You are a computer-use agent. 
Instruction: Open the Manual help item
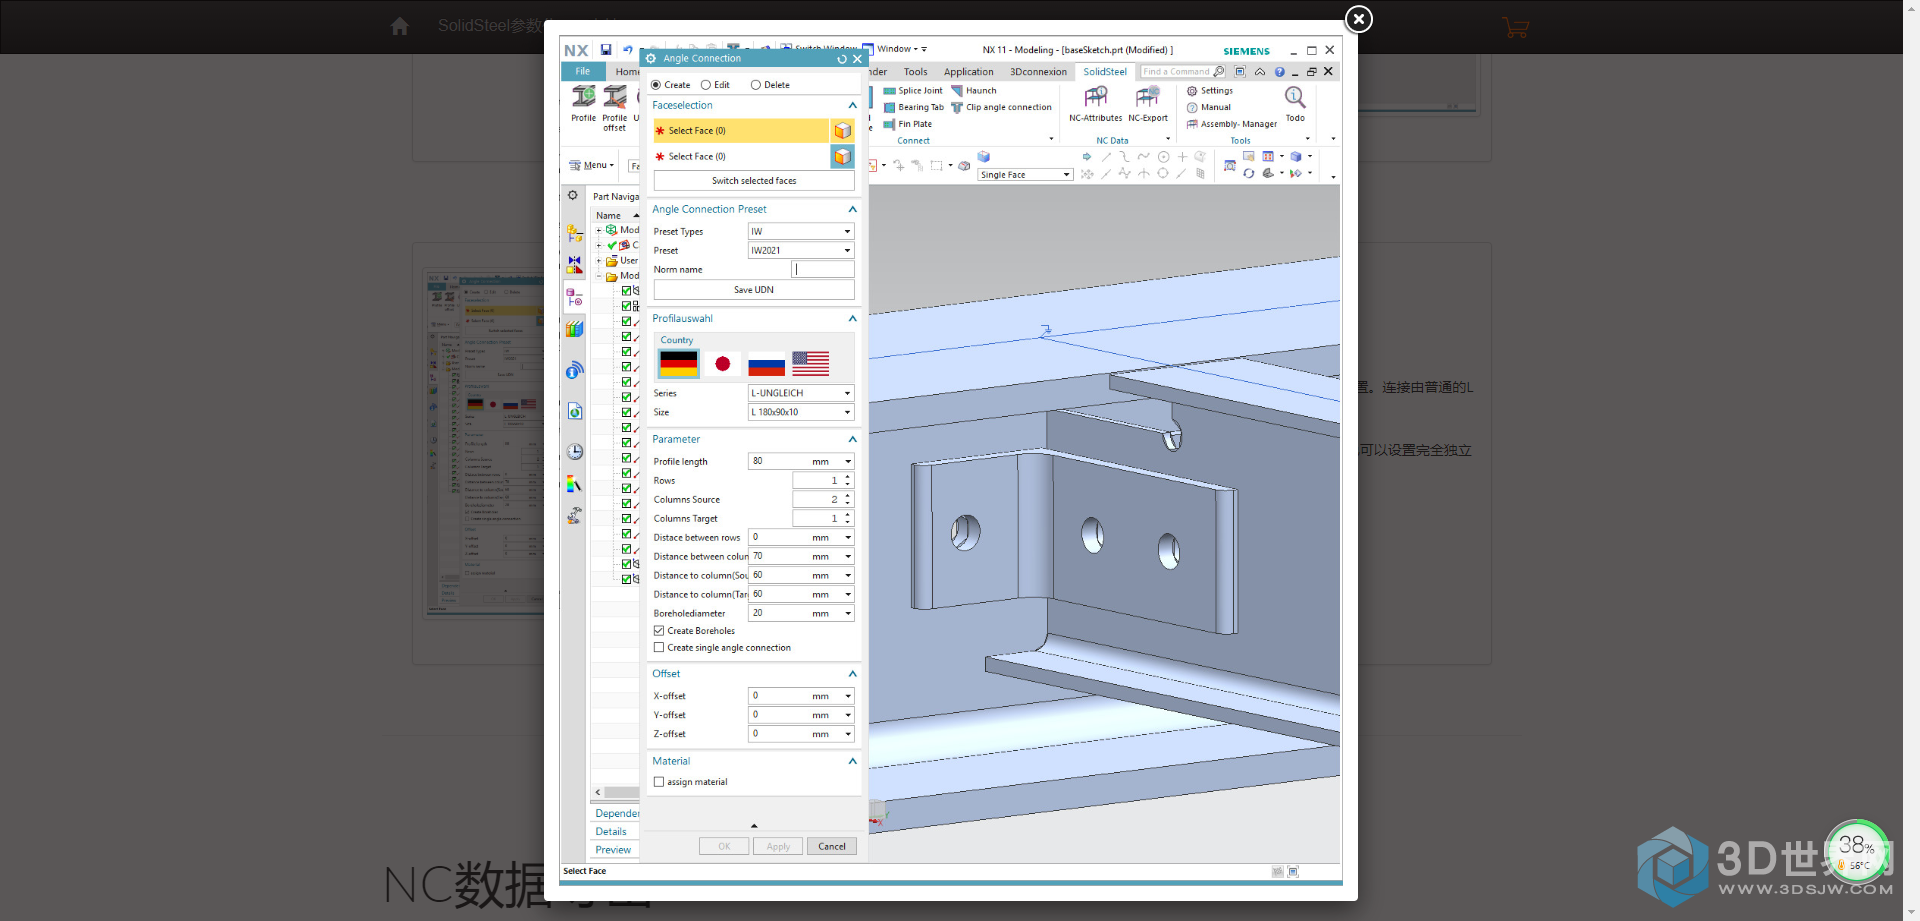point(1209,108)
